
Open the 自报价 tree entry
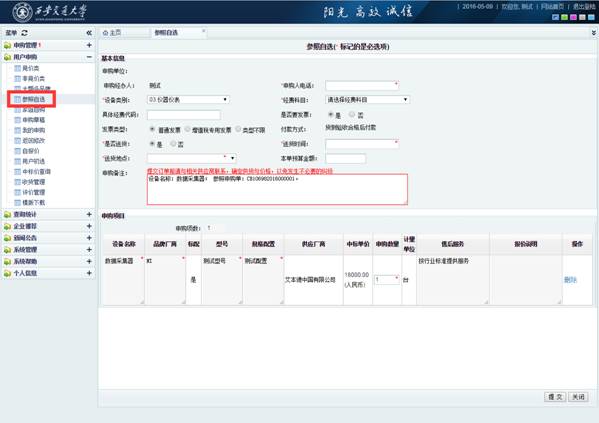coord(31,151)
